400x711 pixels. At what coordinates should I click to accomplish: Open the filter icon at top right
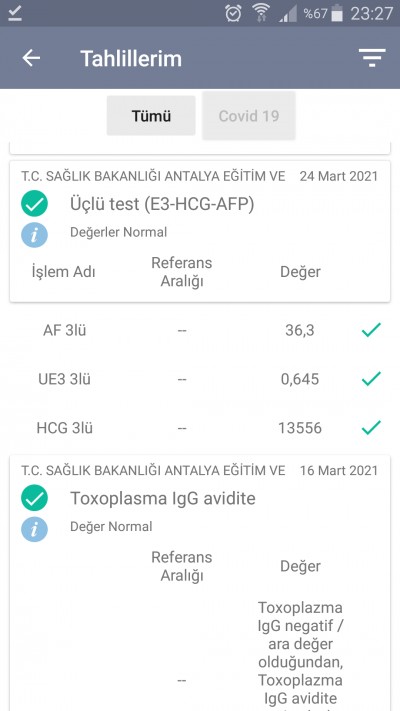point(372,58)
